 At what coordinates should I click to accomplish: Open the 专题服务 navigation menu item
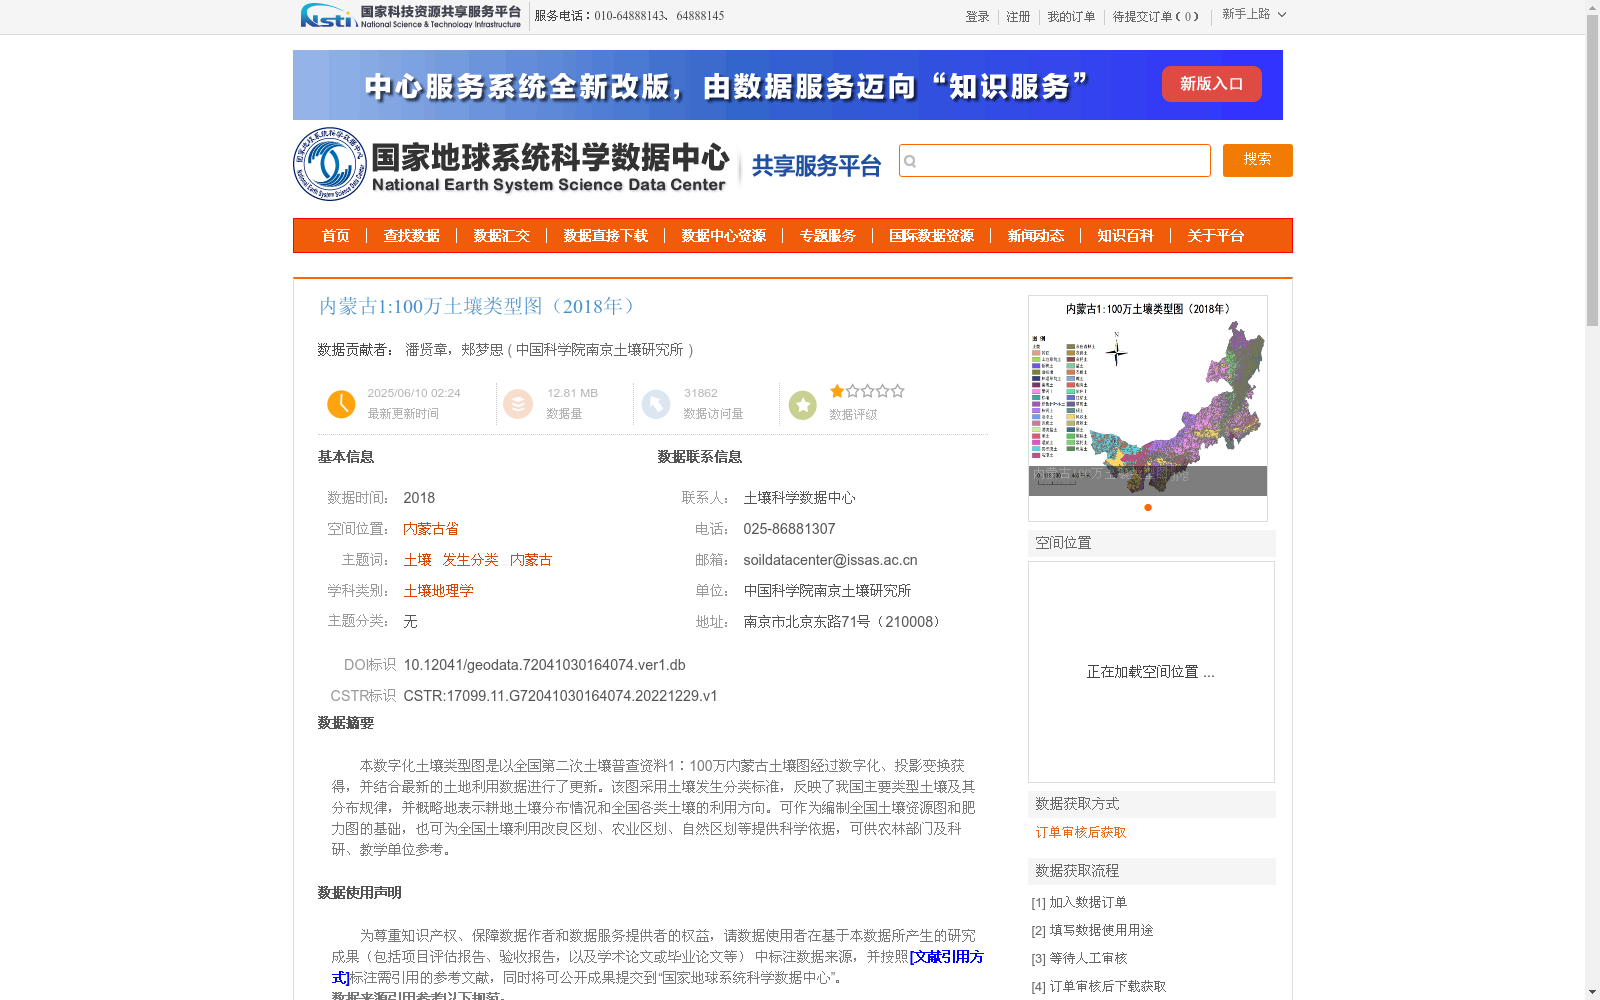point(827,236)
